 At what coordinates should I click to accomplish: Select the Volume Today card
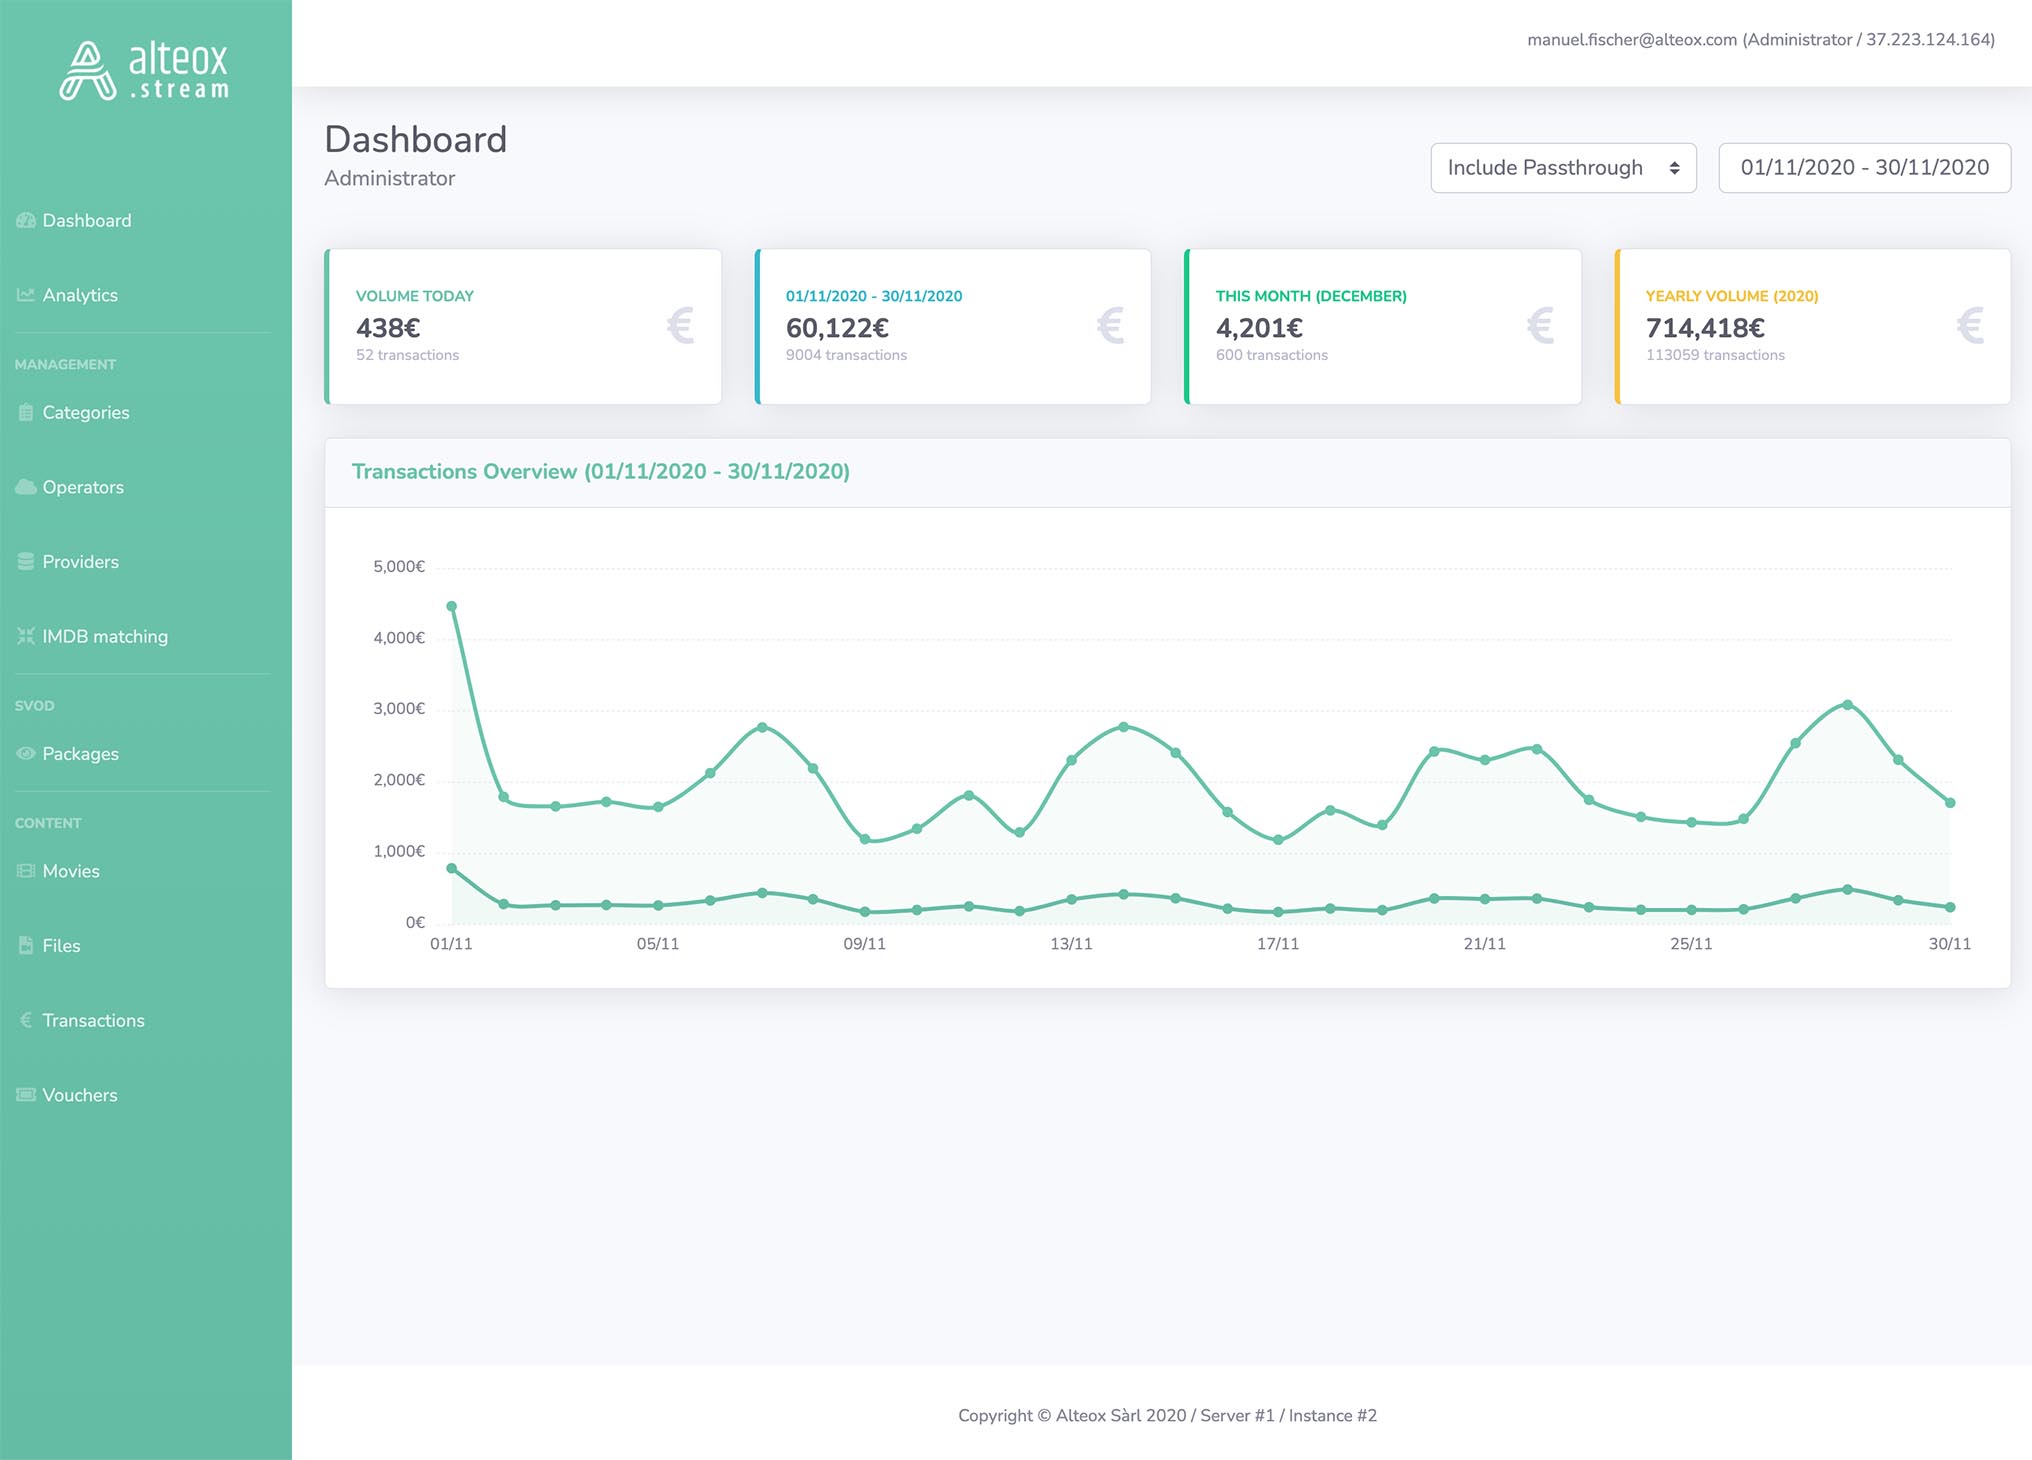[x=523, y=326]
